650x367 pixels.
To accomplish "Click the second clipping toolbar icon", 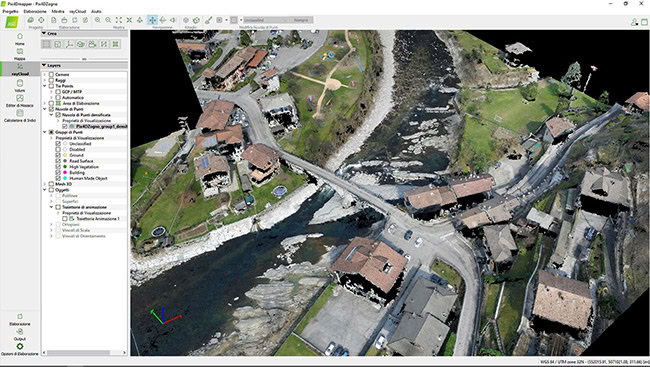I will pyautogui.click(x=196, y=20).
